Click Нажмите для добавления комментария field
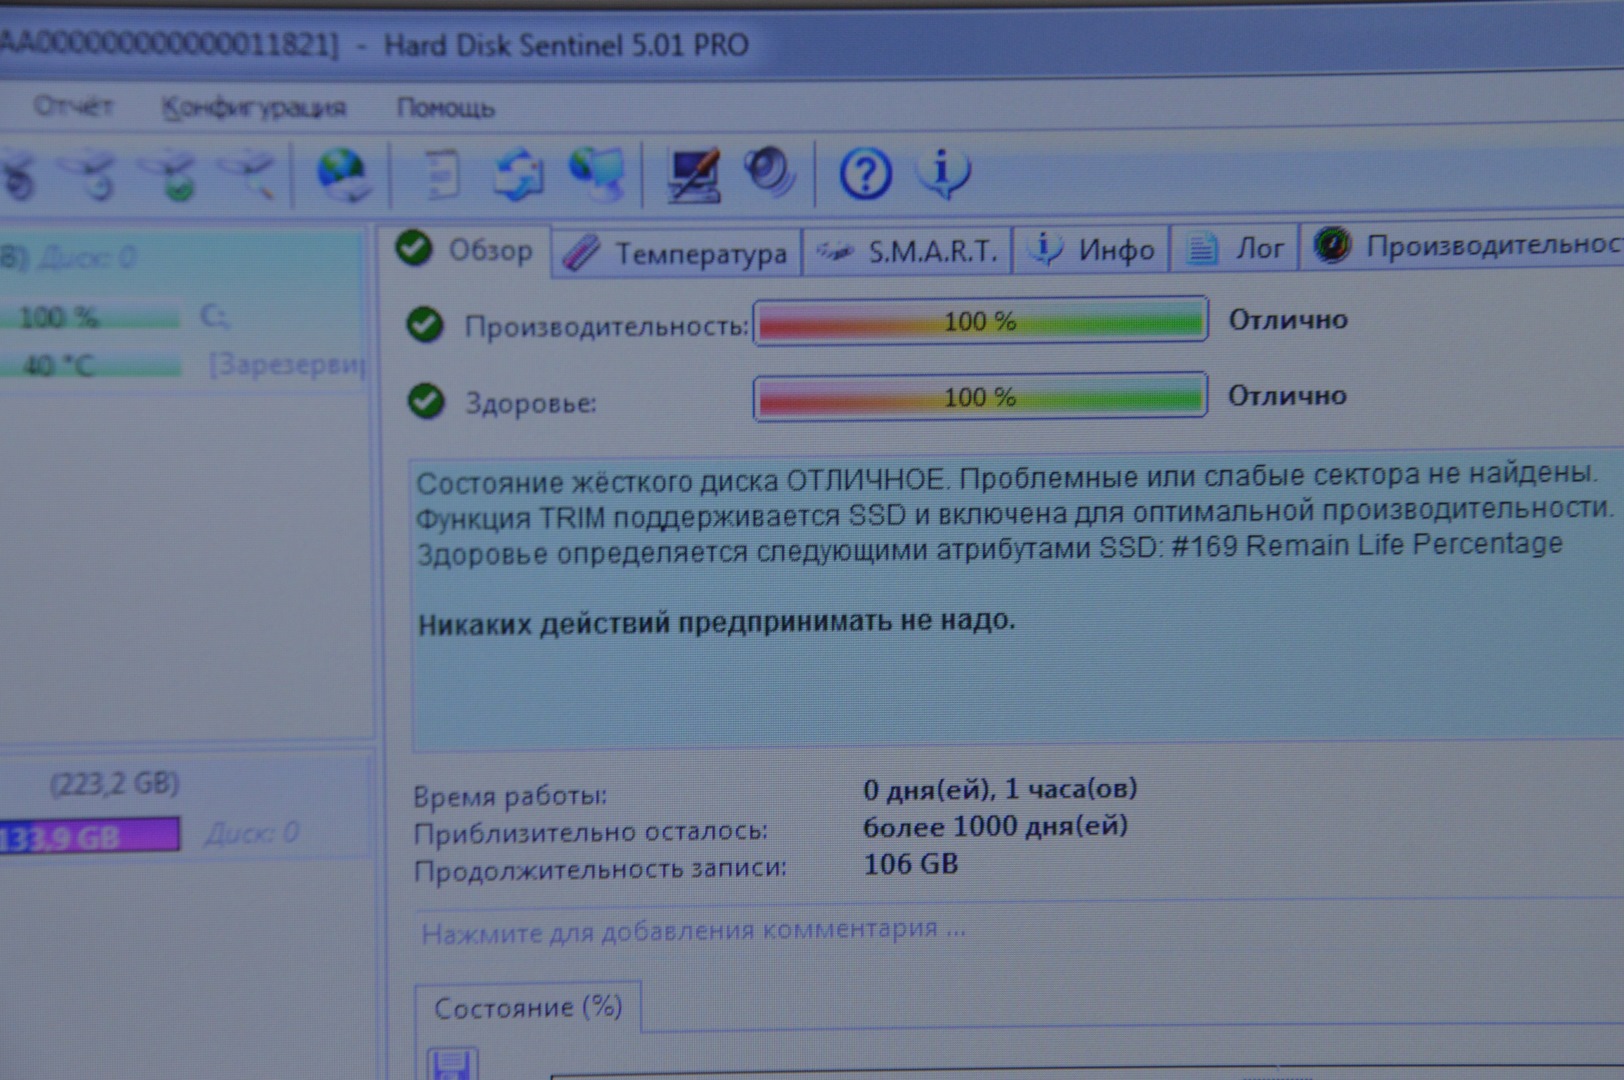The width and height of the screenshot is (1624, 1080). 692,931
